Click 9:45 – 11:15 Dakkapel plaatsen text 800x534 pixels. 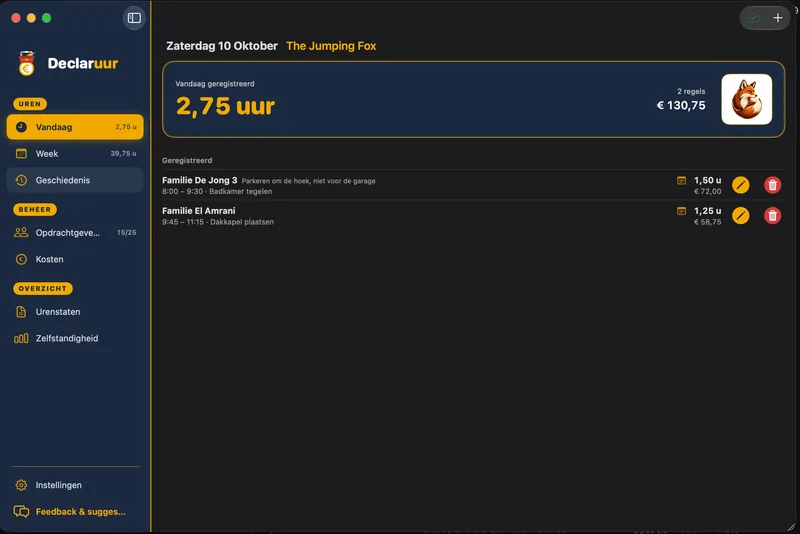point(218,222)
